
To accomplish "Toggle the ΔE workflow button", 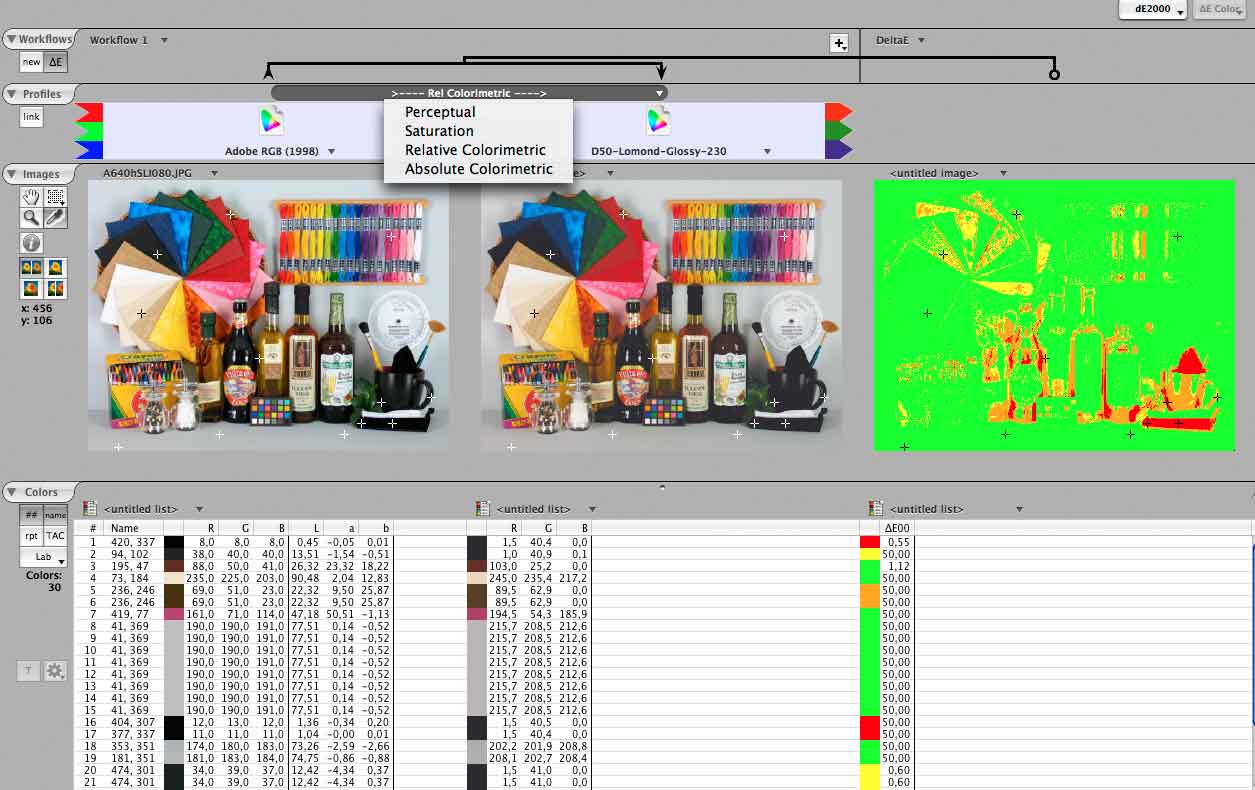I will 57,62.
